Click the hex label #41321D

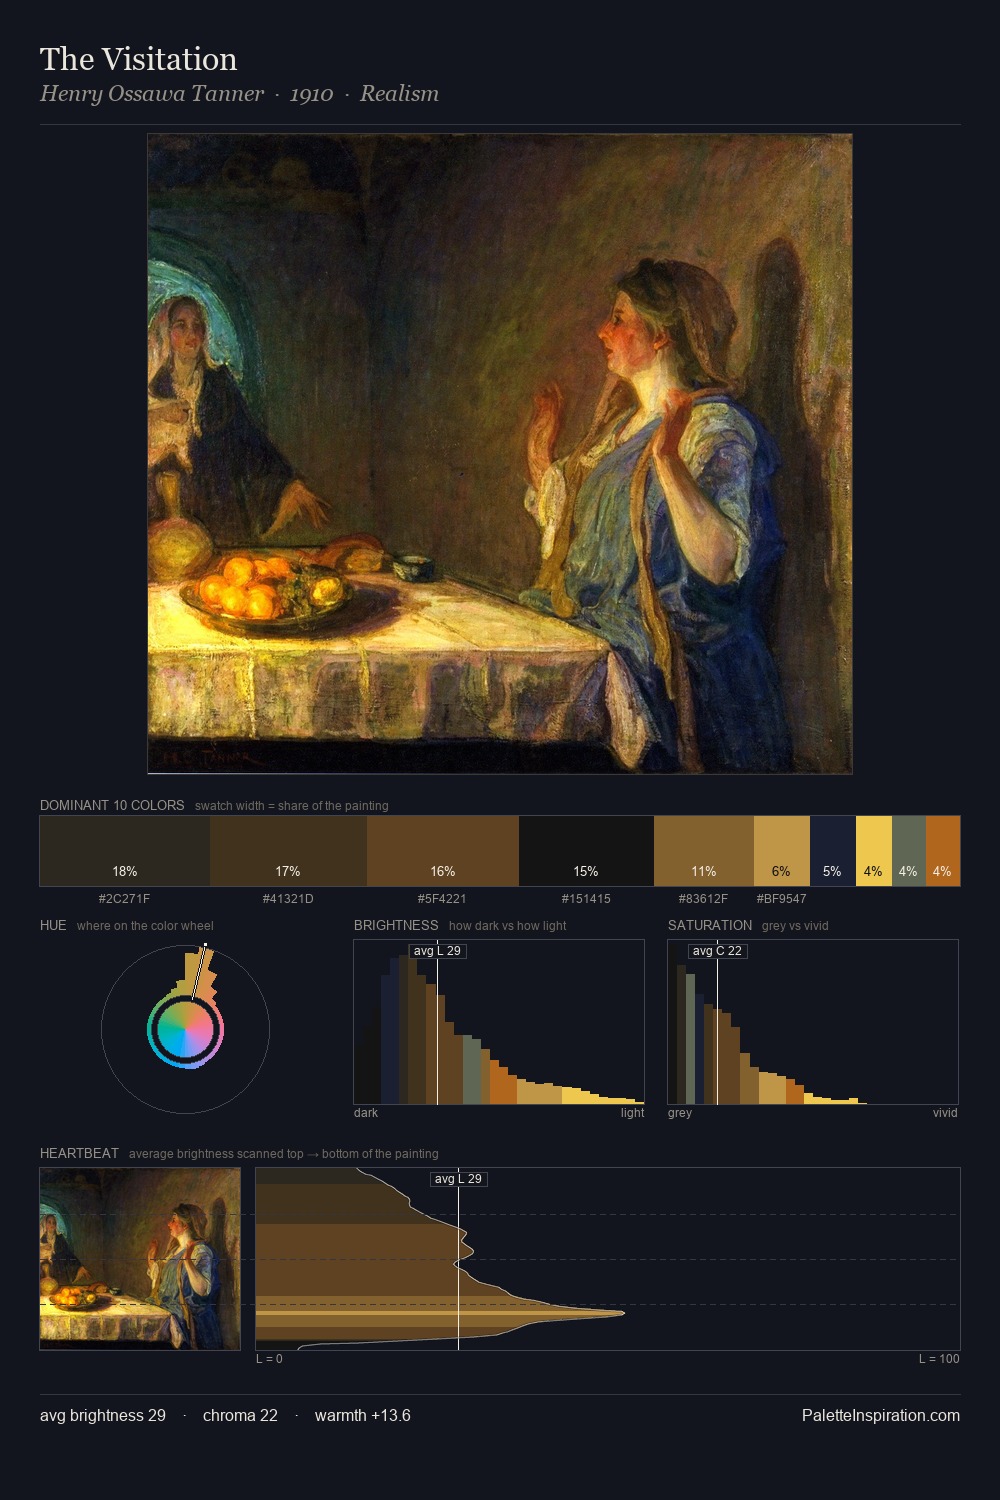(288, 899)
